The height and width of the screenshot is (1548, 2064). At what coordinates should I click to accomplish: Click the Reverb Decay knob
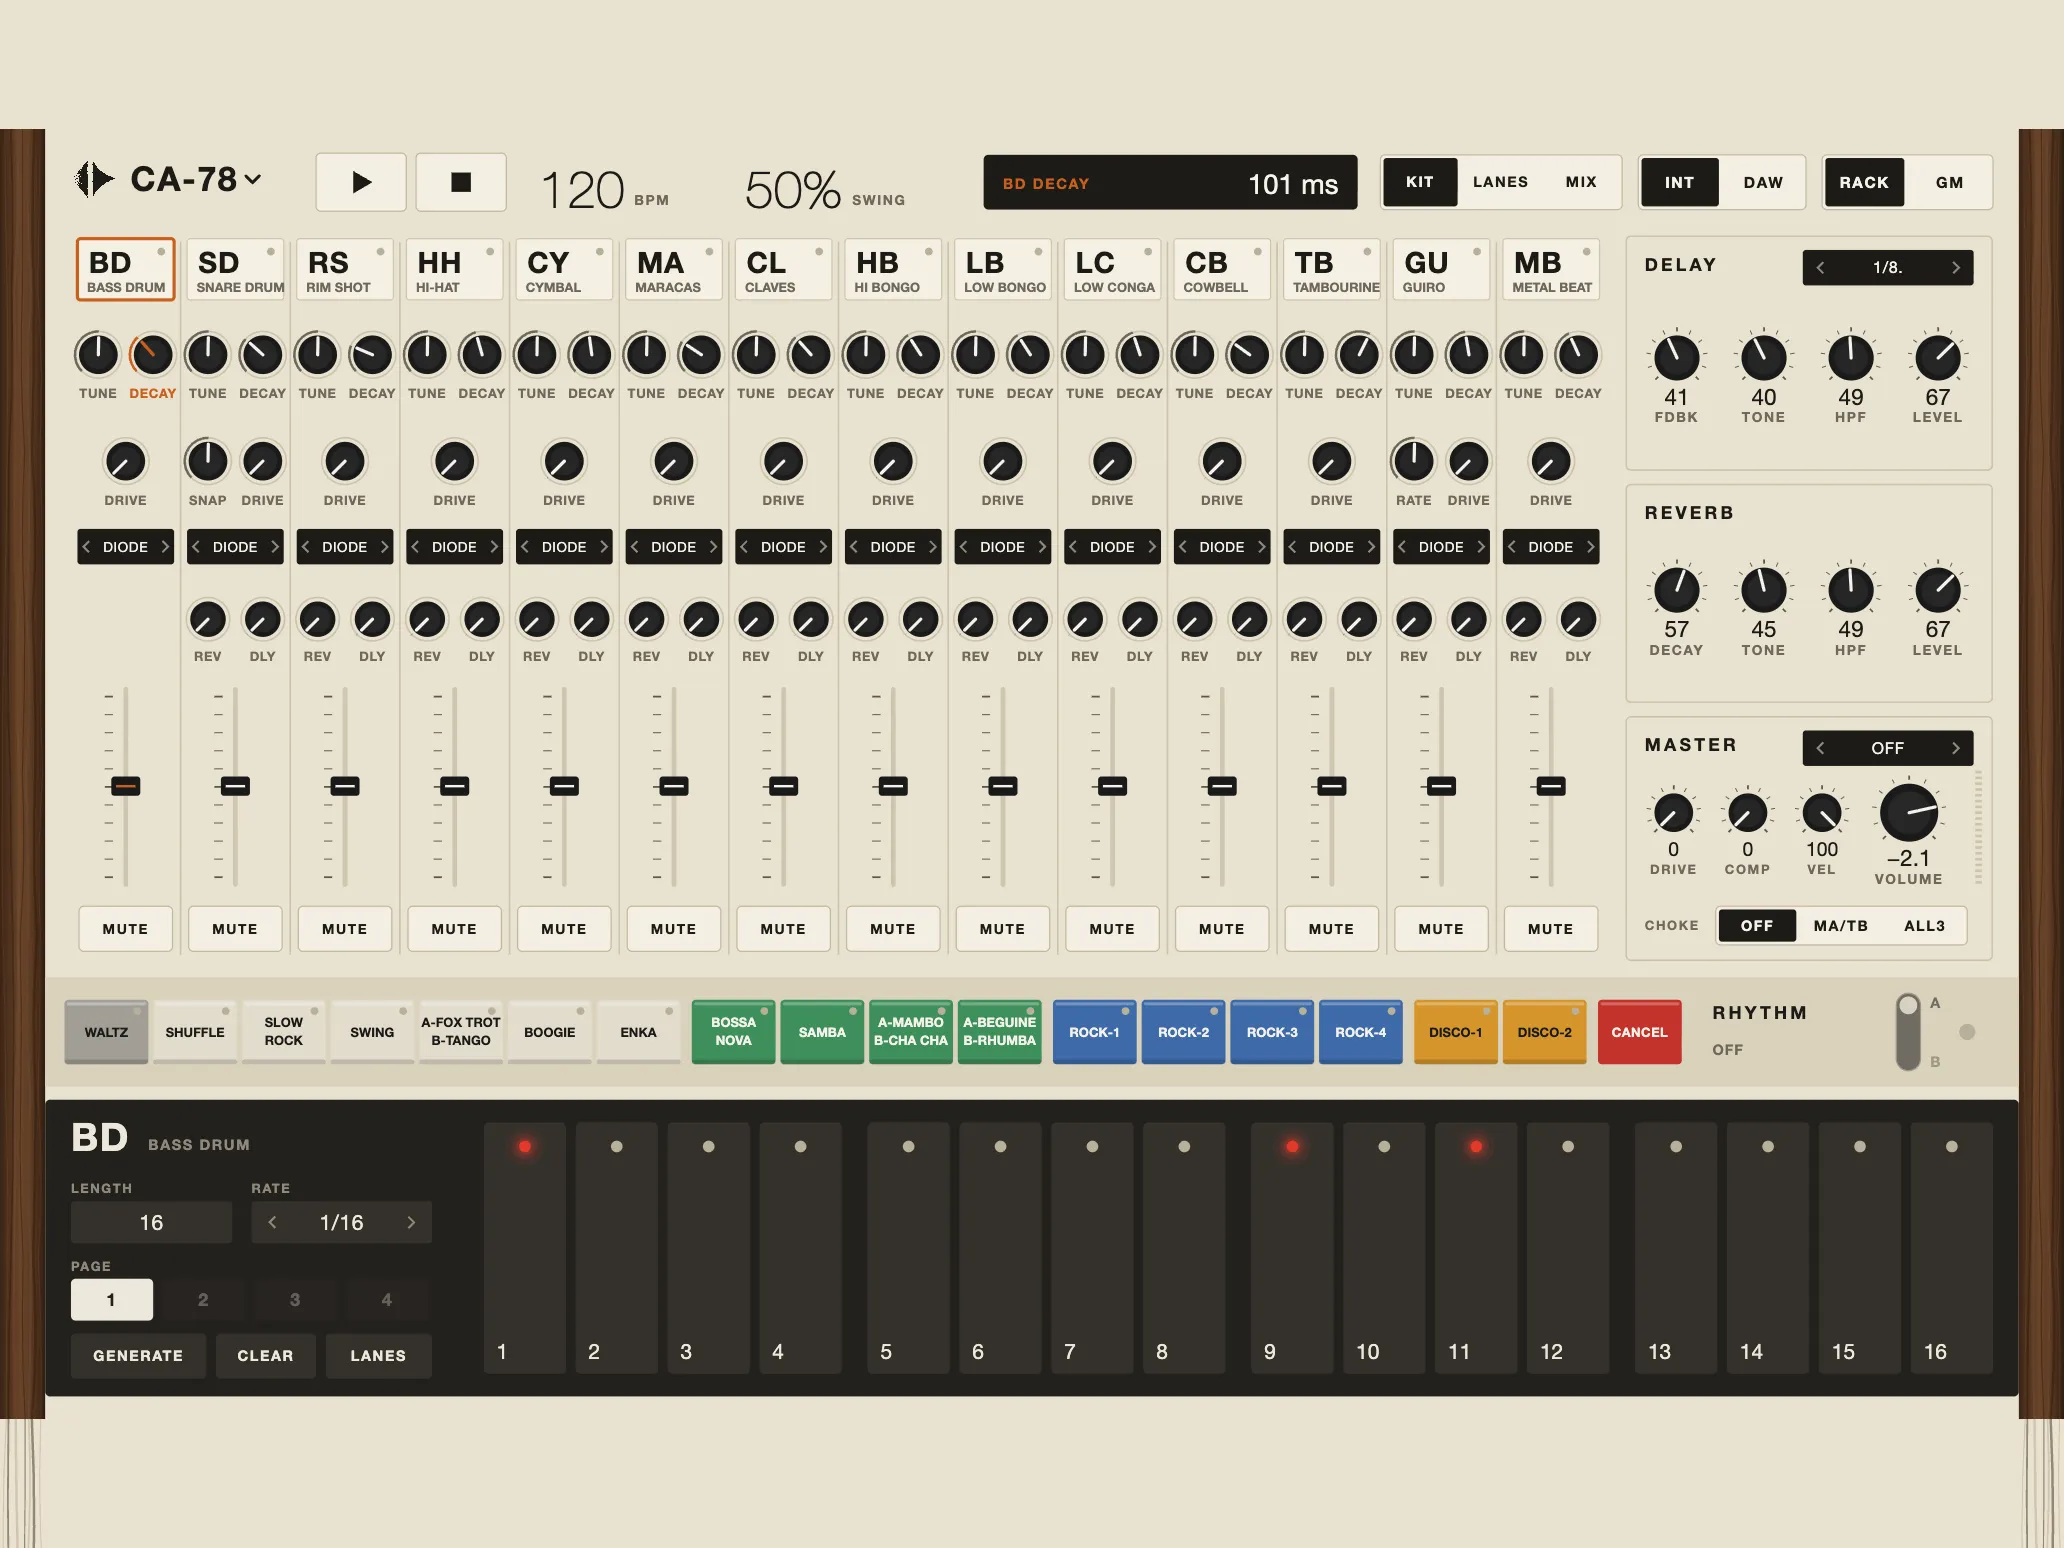[x=1676, y=590]
